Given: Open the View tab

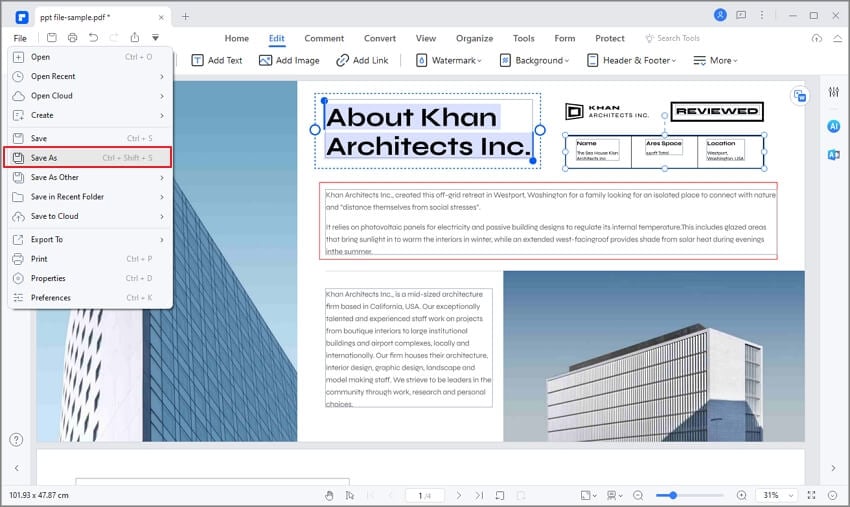Looking at the screenshot, I should click(426, 38).
